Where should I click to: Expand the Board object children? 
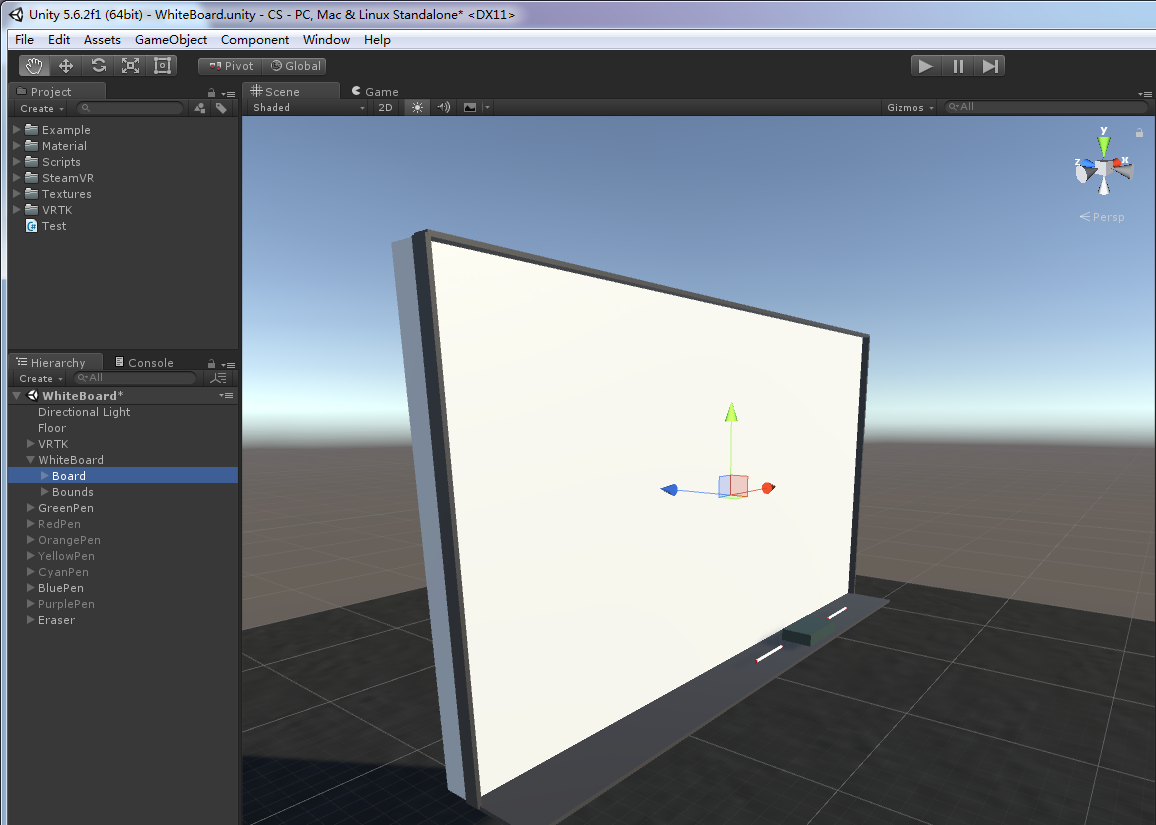44,476
